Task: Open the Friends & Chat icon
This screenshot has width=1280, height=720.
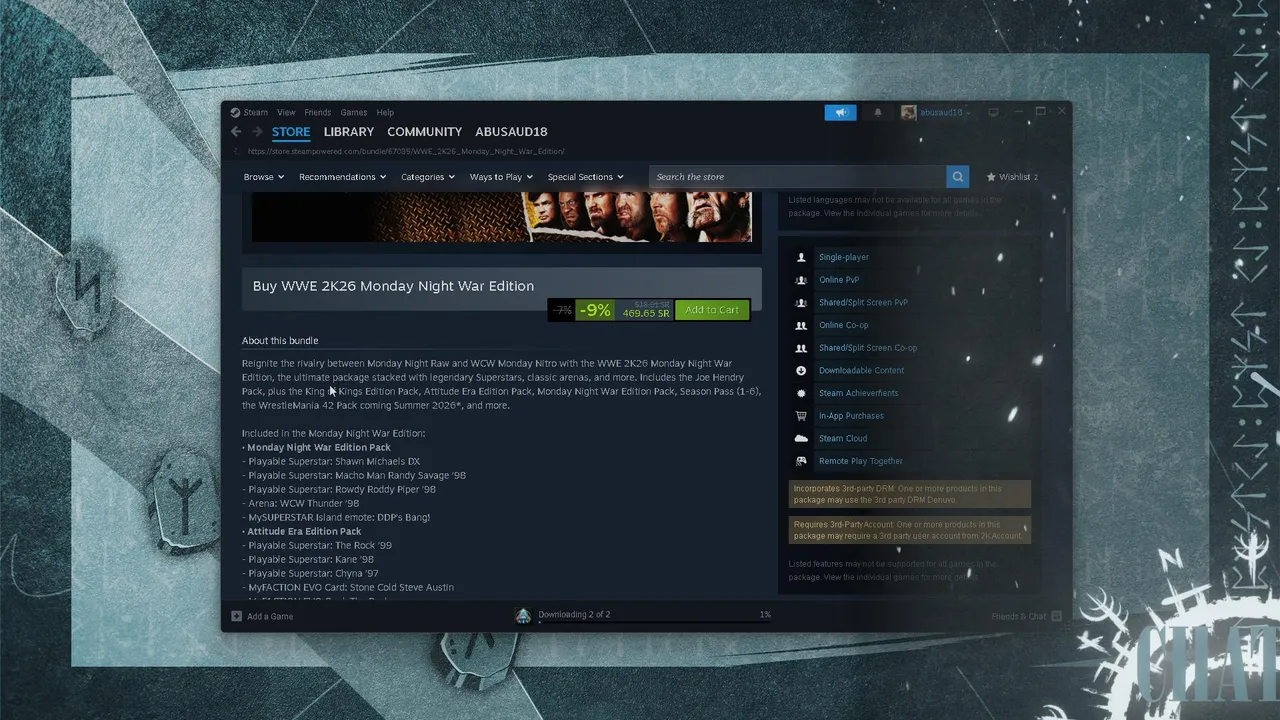Action: coord(1056,616)
